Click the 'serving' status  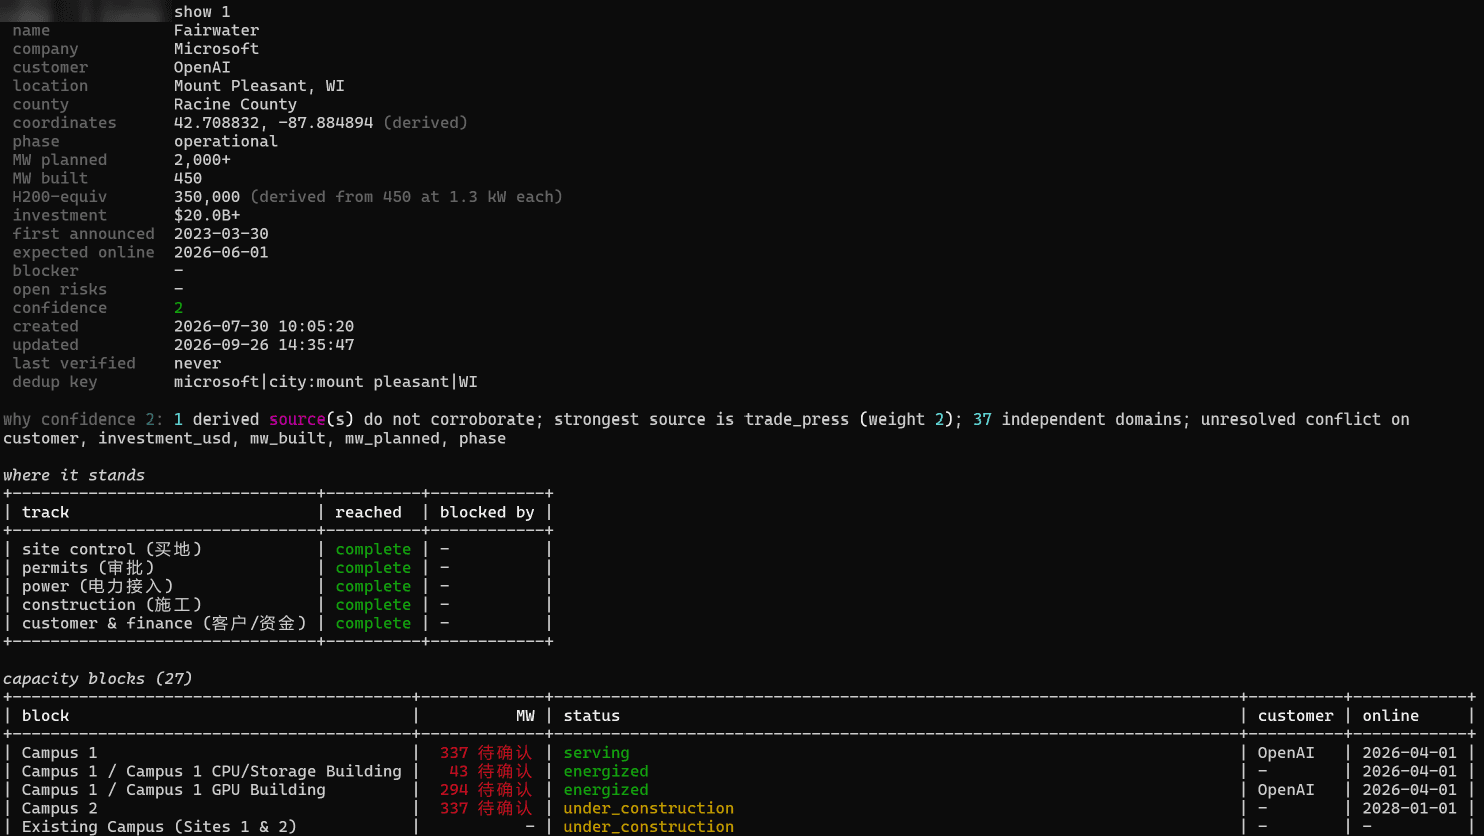[596, 753]
